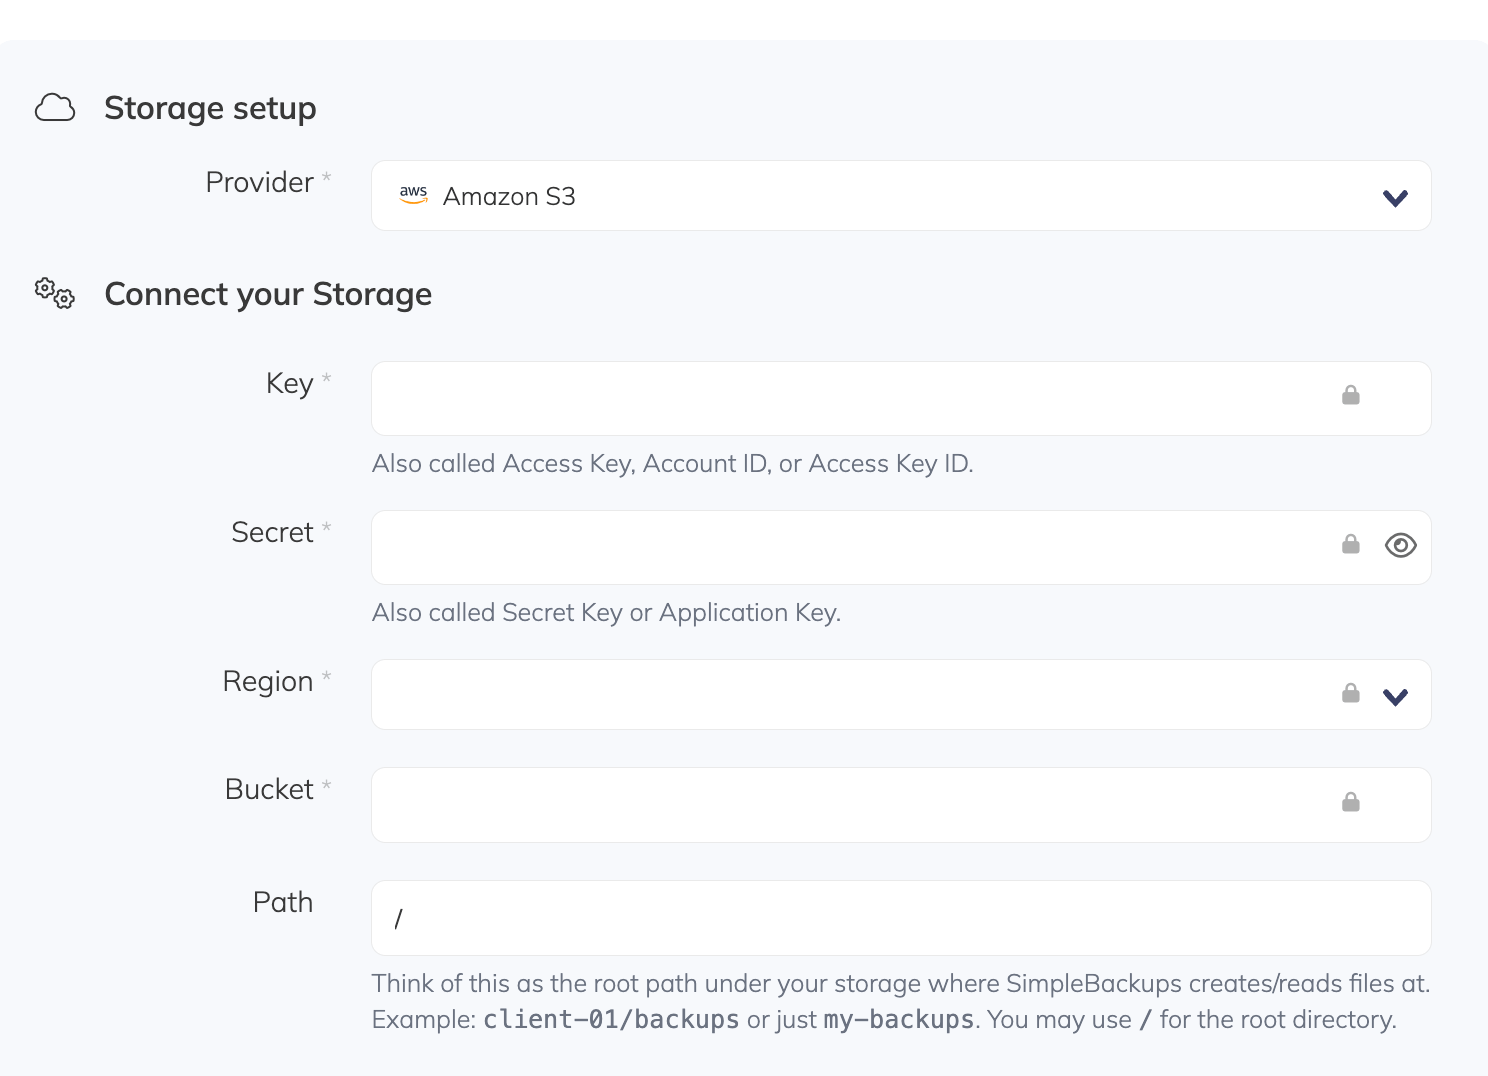
Task: Click the Path field containing the slash
Action: coord(800,917)
